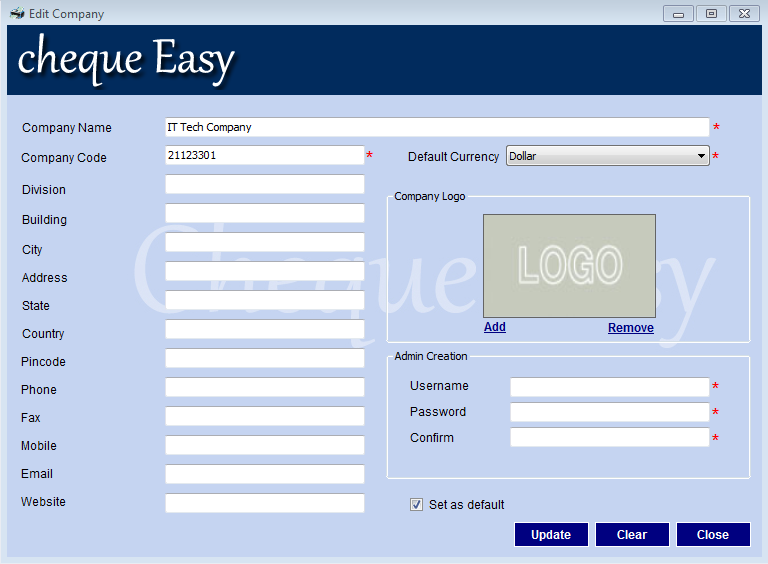Click into the Mobile field

click(x=264, y=445)
